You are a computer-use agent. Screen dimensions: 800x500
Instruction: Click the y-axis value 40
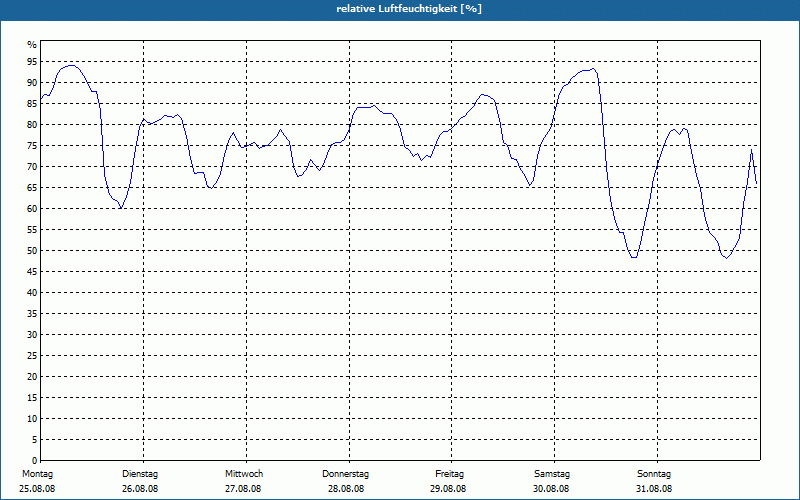pyautogui.click(x=32, y=292)
